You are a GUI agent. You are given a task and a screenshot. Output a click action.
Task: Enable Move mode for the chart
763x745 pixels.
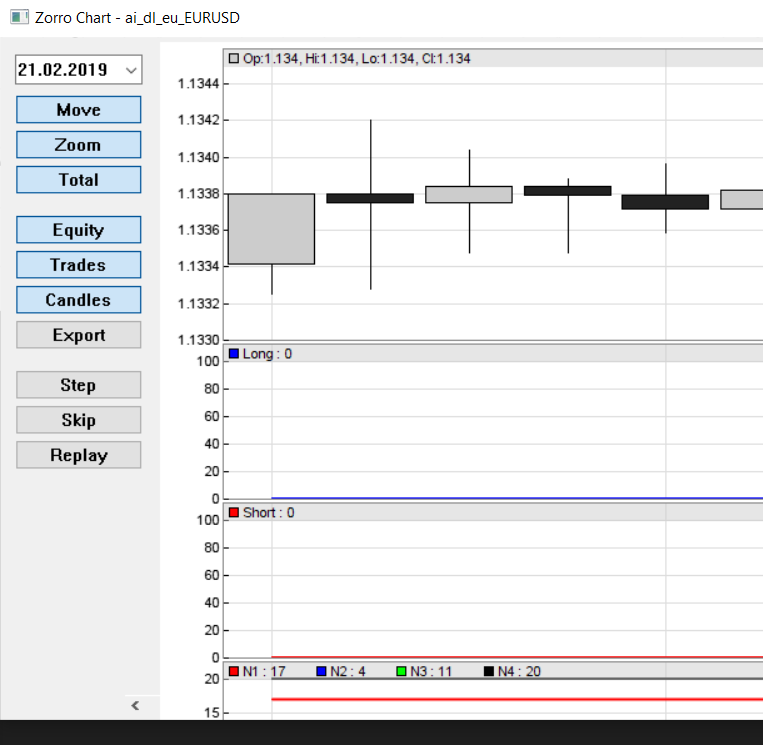tap(78, 110)
